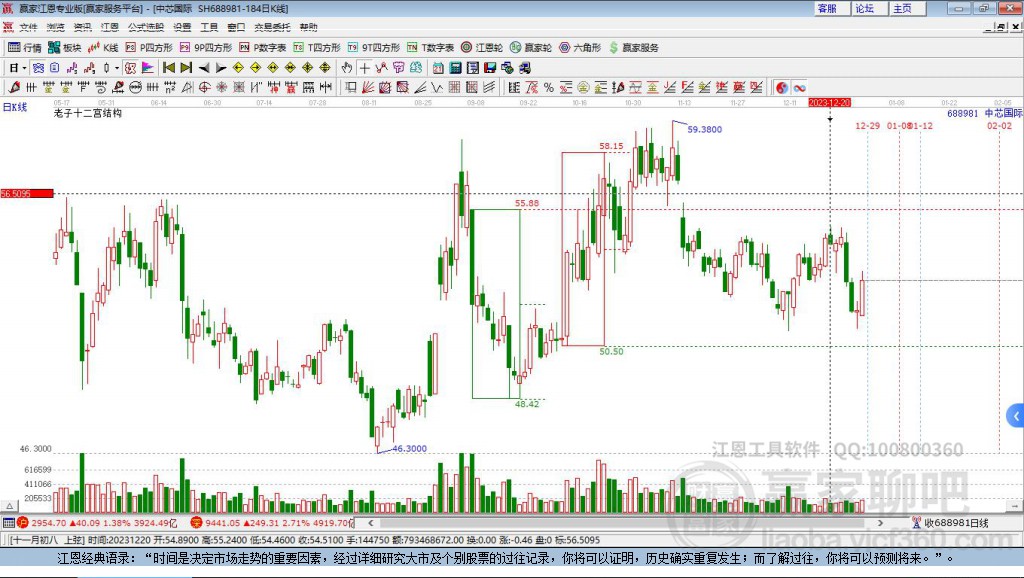Click the up-triangle volume panel toggle
1024x578 pixels.
[x=9, y=506]
